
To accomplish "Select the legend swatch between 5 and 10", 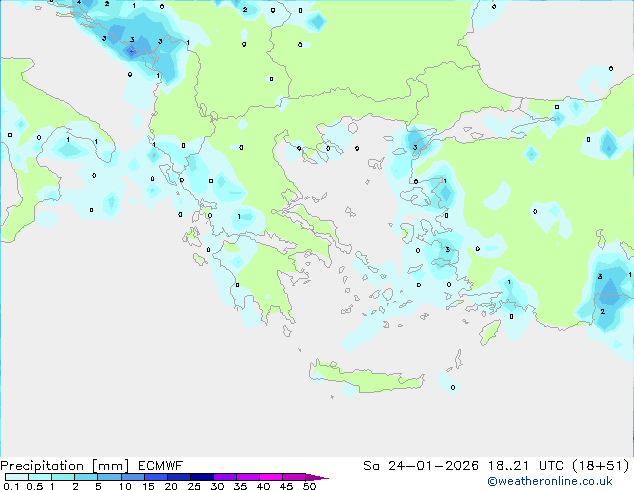I will coord(111,478).
